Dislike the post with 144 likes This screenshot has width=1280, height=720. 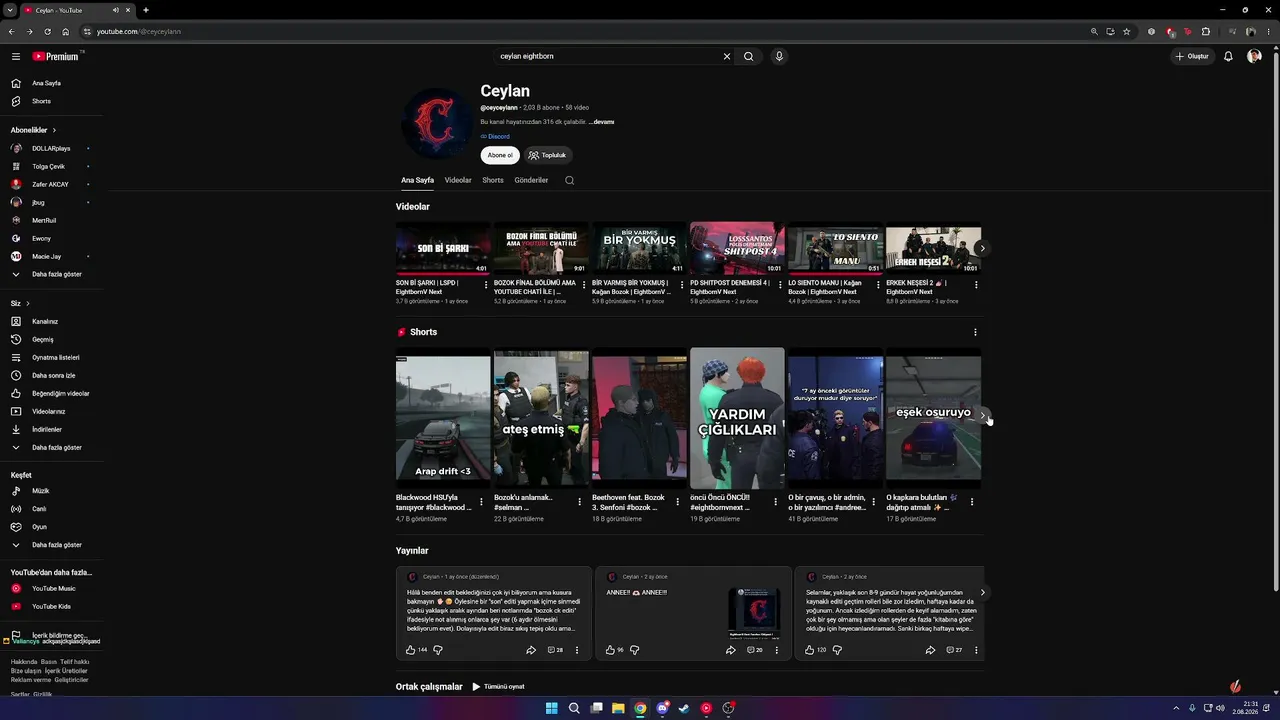tap(437, 650)
